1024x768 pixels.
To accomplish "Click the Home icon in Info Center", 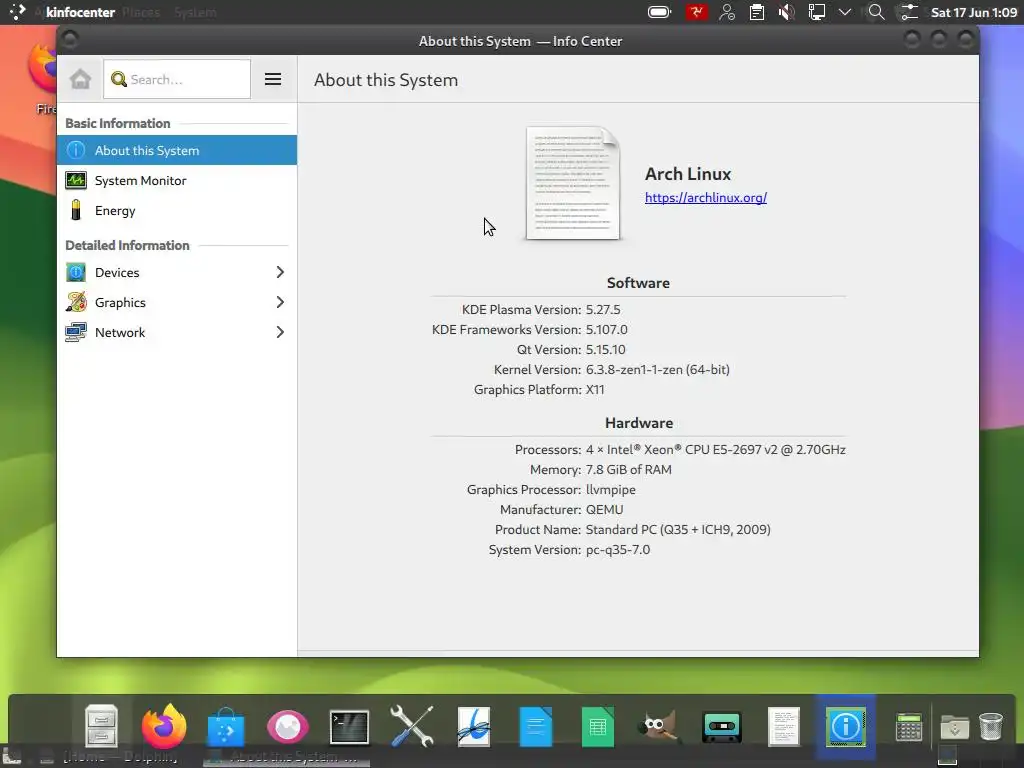I will (x=80, y=79).
